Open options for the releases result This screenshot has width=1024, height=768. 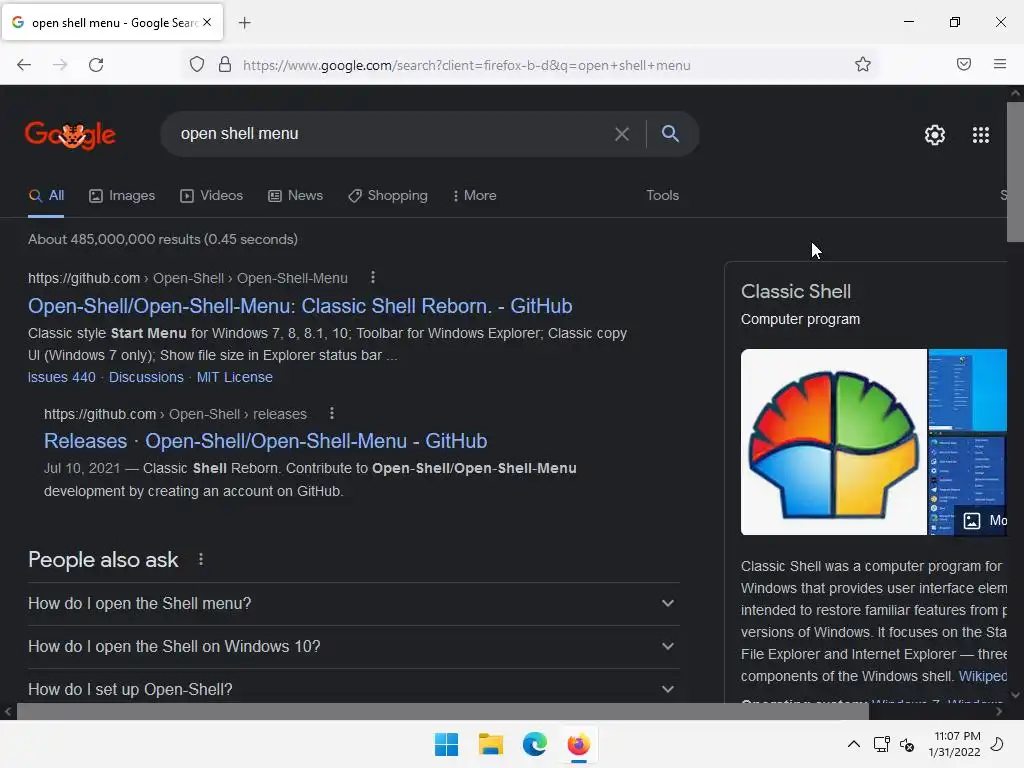[332, 413]
